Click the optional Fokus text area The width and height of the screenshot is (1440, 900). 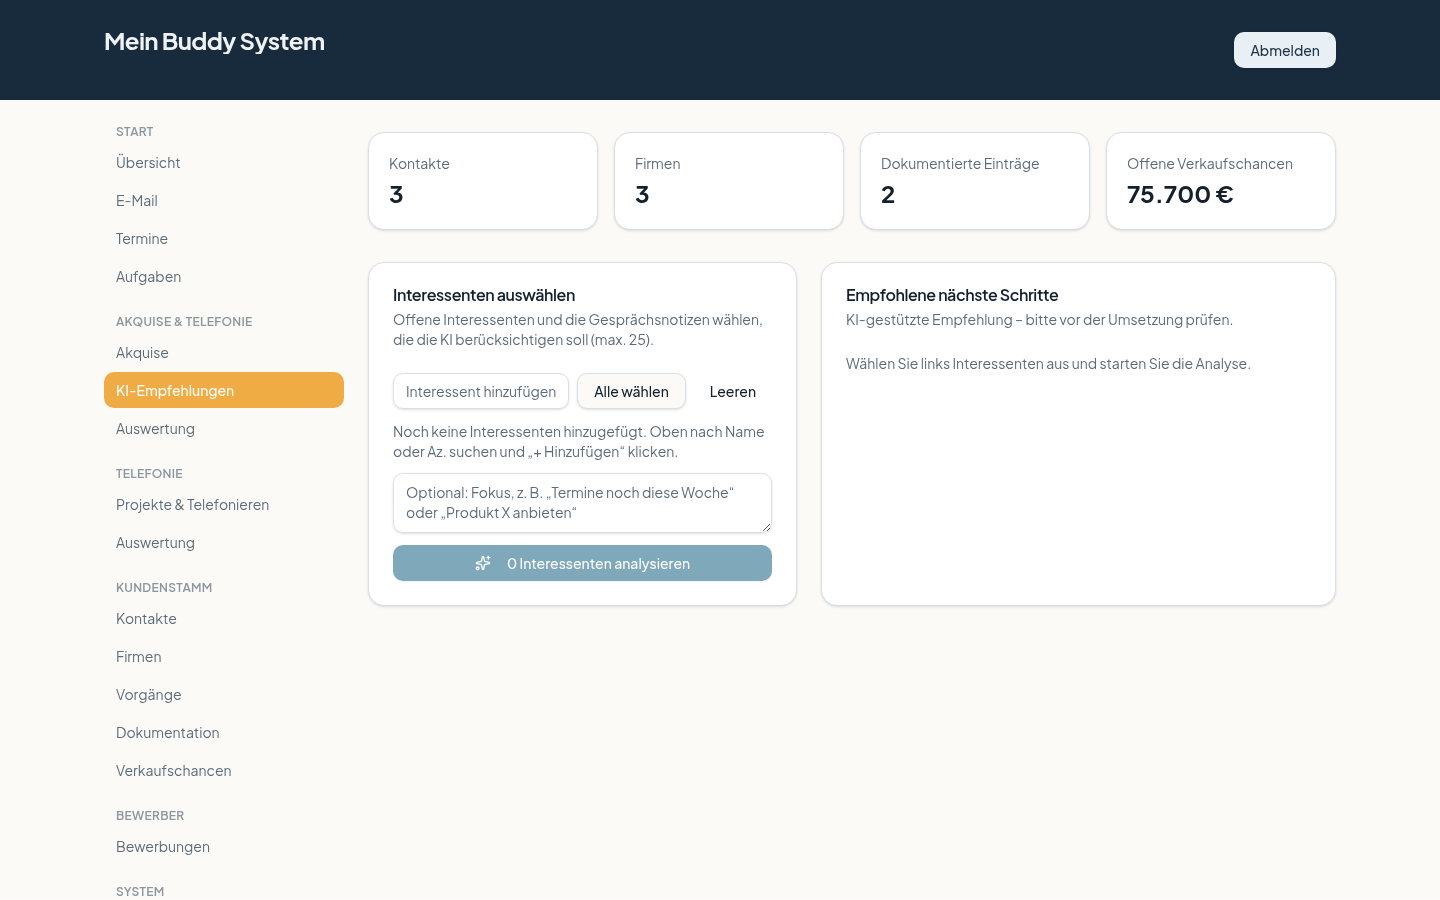582,503
